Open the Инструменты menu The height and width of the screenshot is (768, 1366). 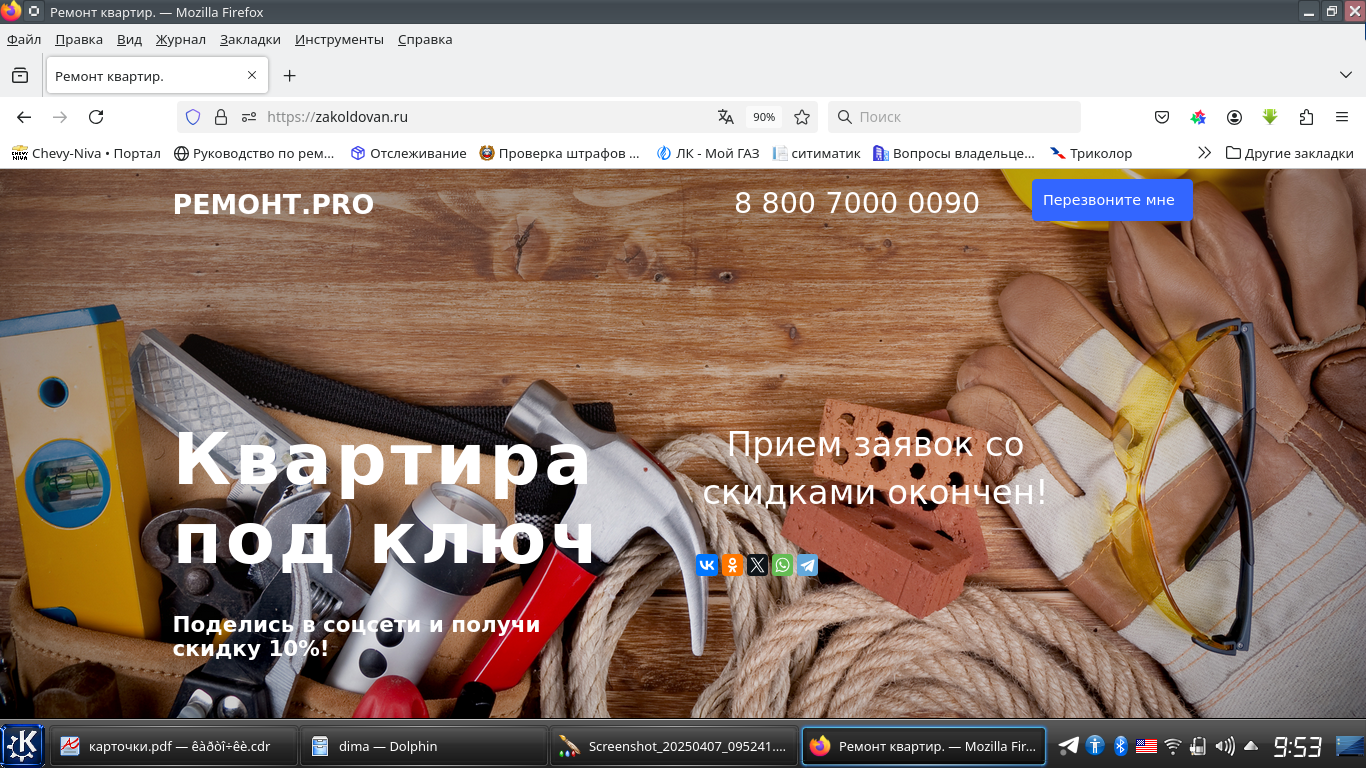click(339, 39)
